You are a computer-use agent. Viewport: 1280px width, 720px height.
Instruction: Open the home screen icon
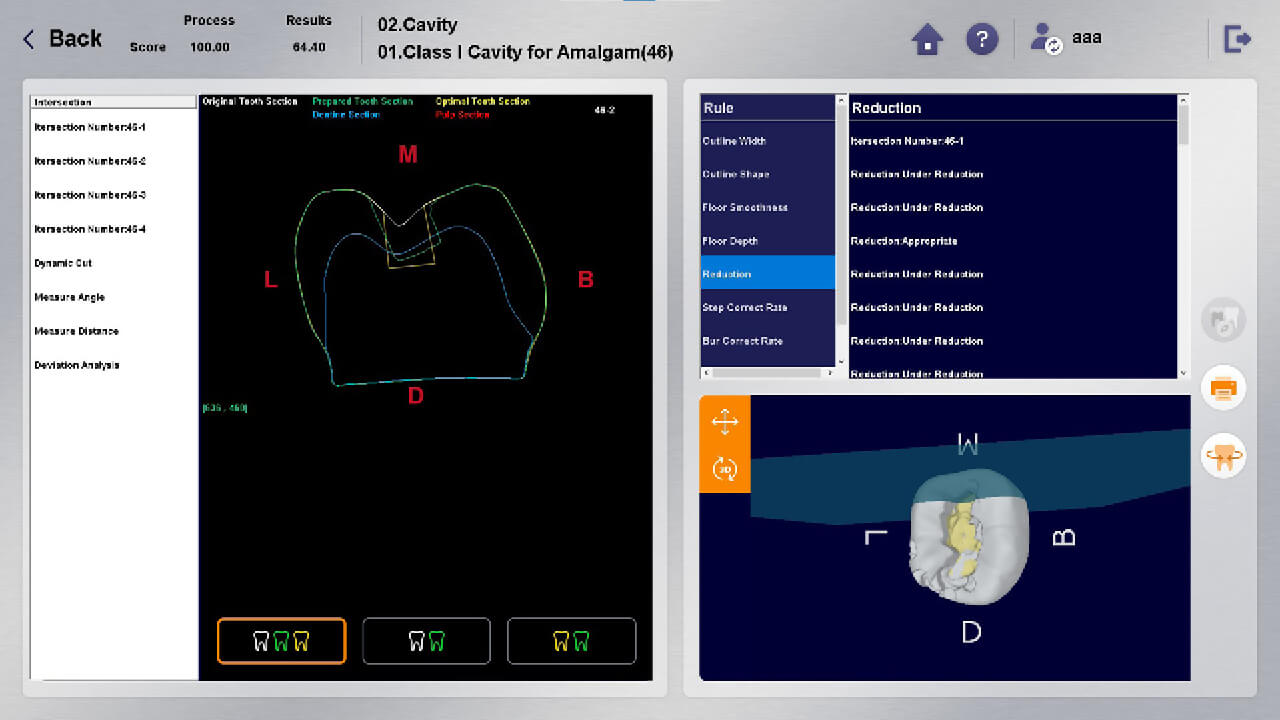point(928,39)
